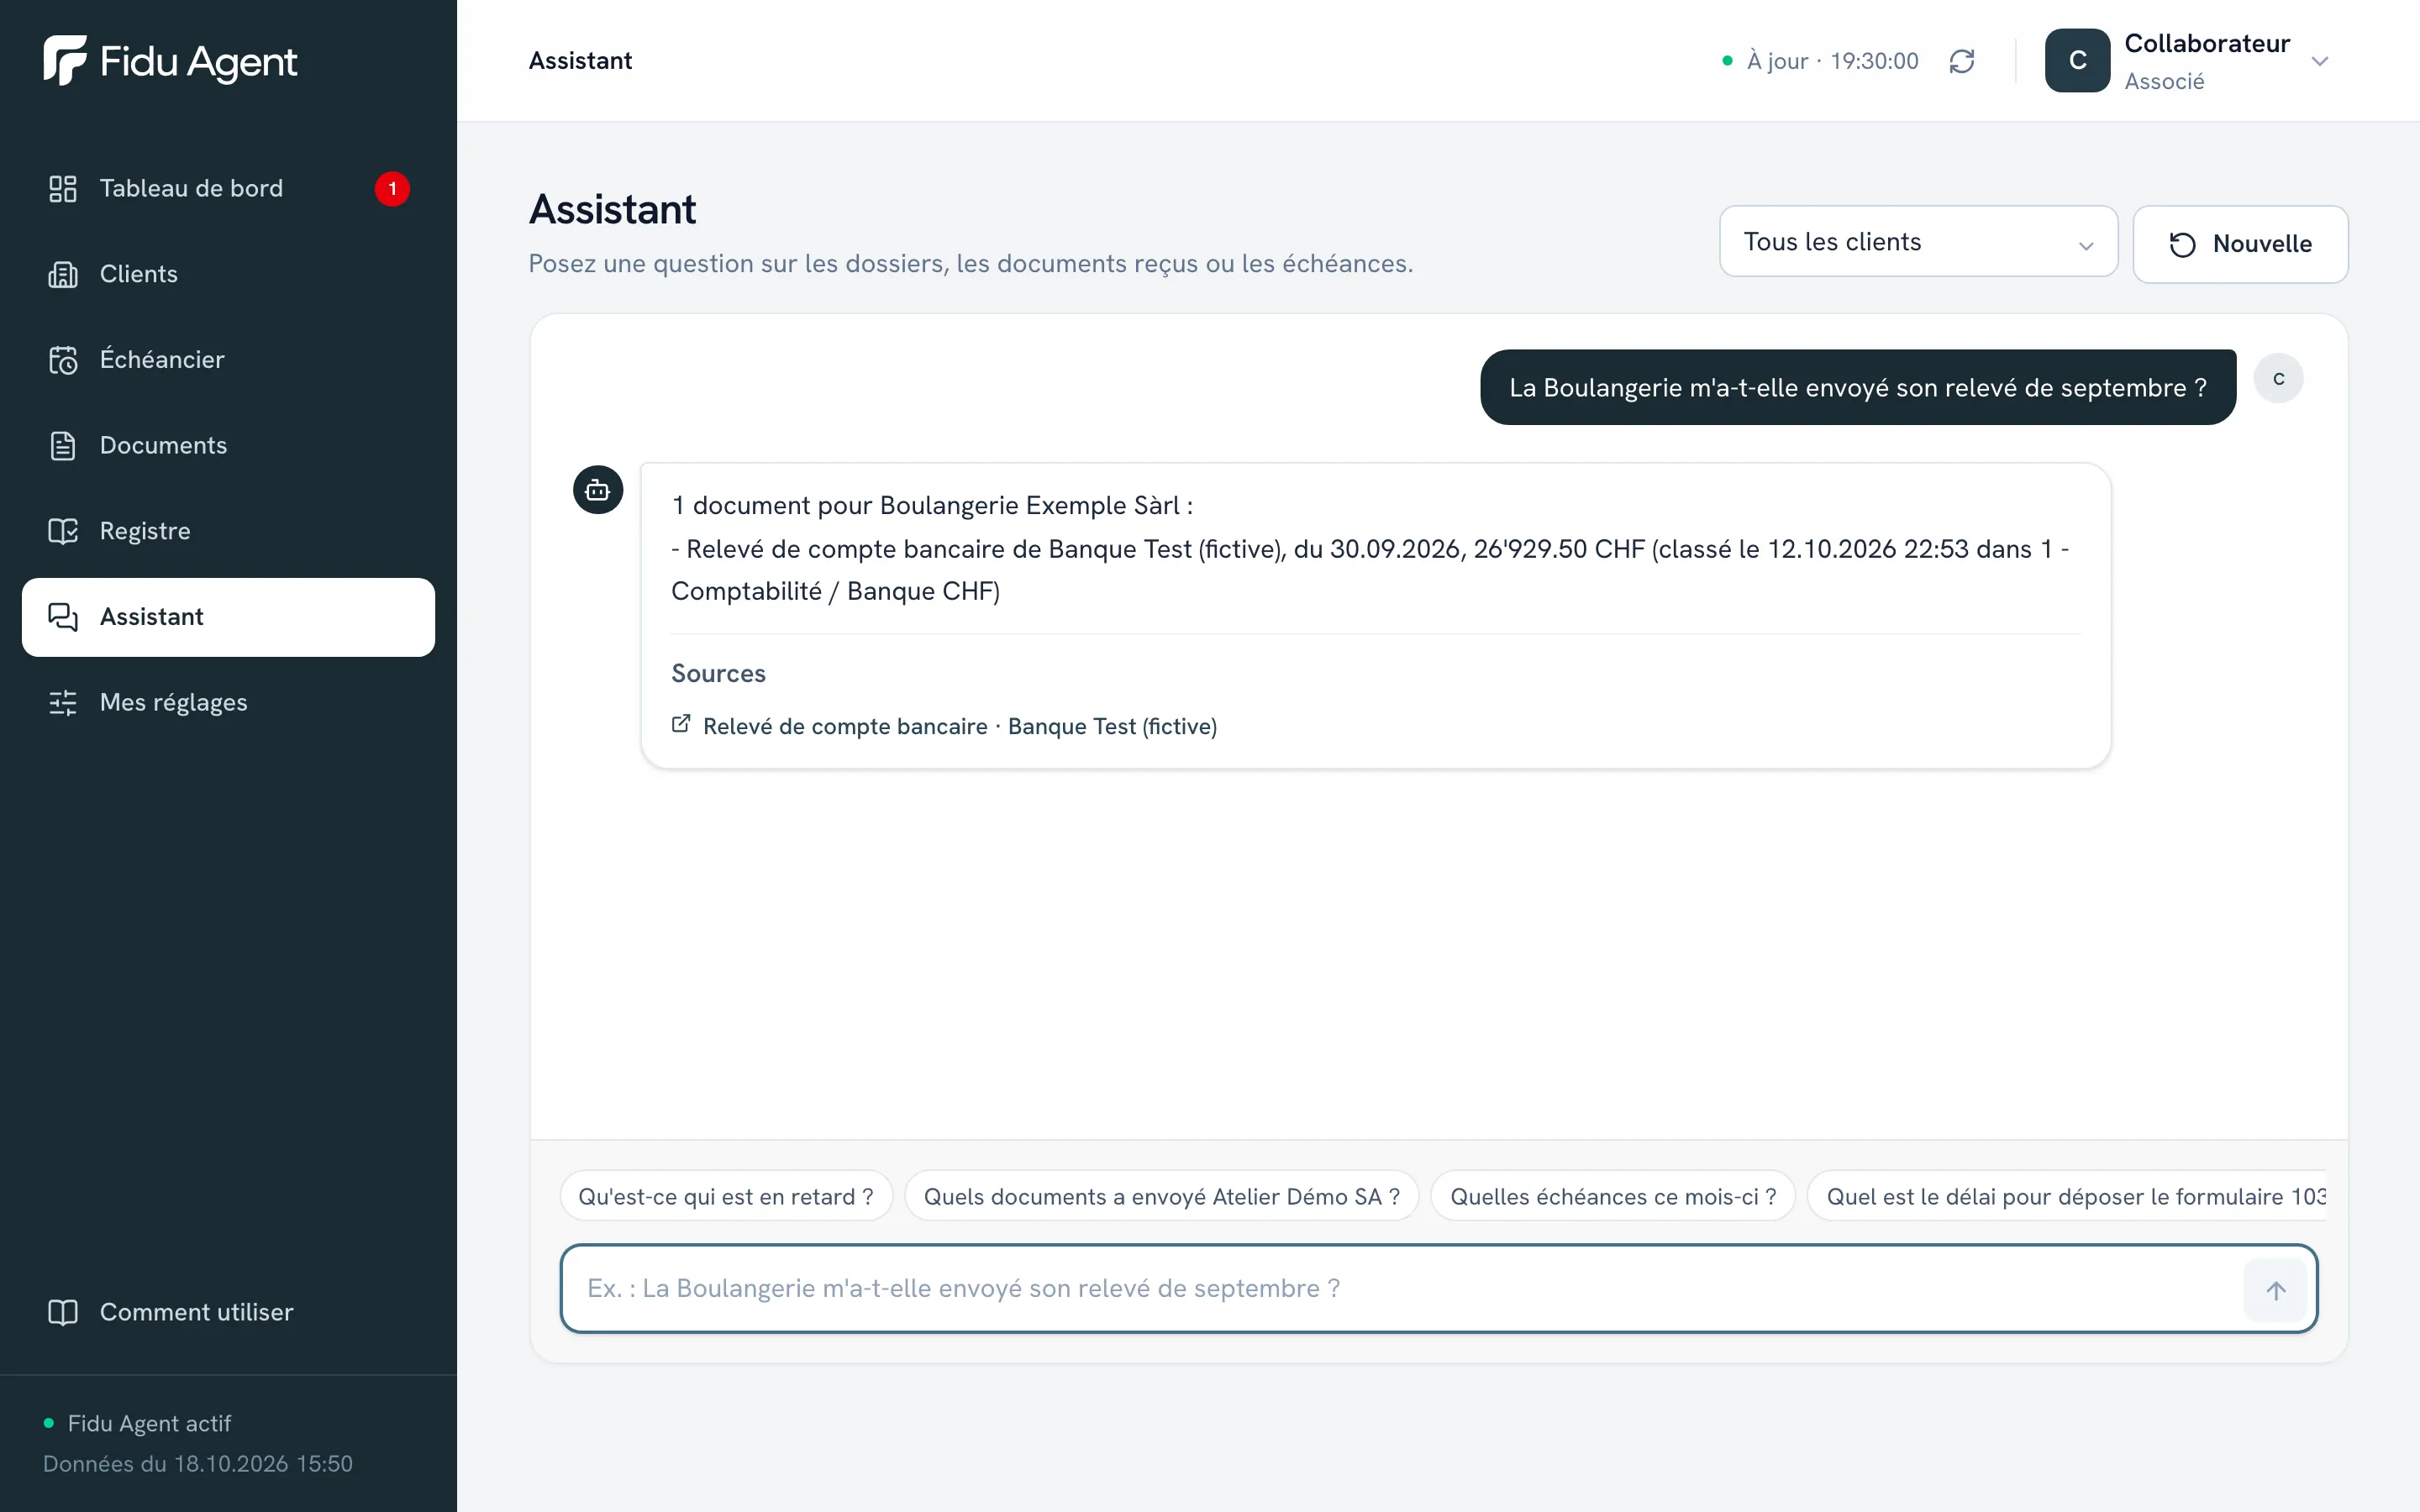2420x1512 pixels.
Task: Click the user message bubble about Boulangerie
Action: pos(1858,388)
